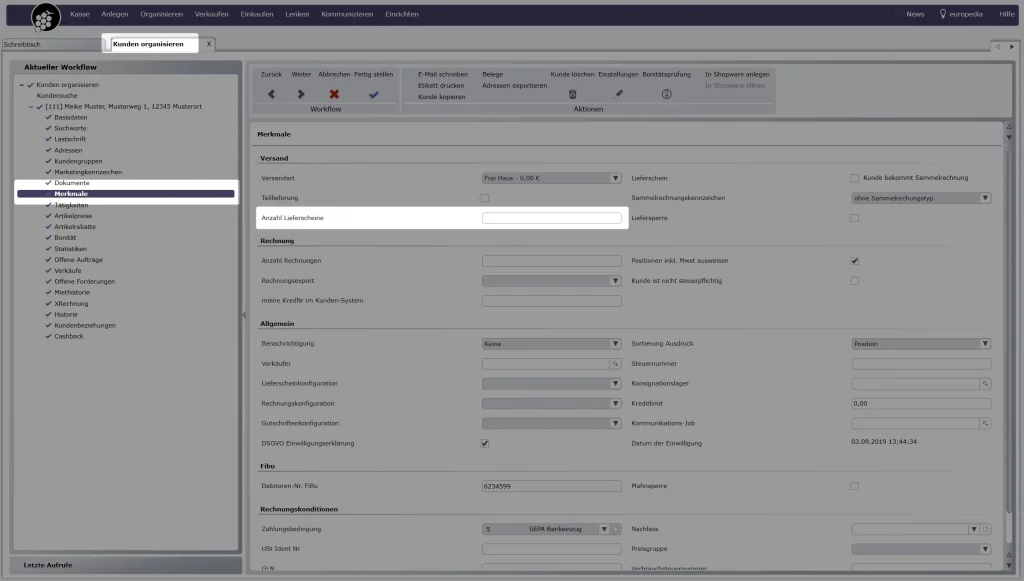Viewport: 1024px width, 581px height.
Task: Uncheck Positionen inkl. Mwst ausweisen
Action: pos(854,261)
